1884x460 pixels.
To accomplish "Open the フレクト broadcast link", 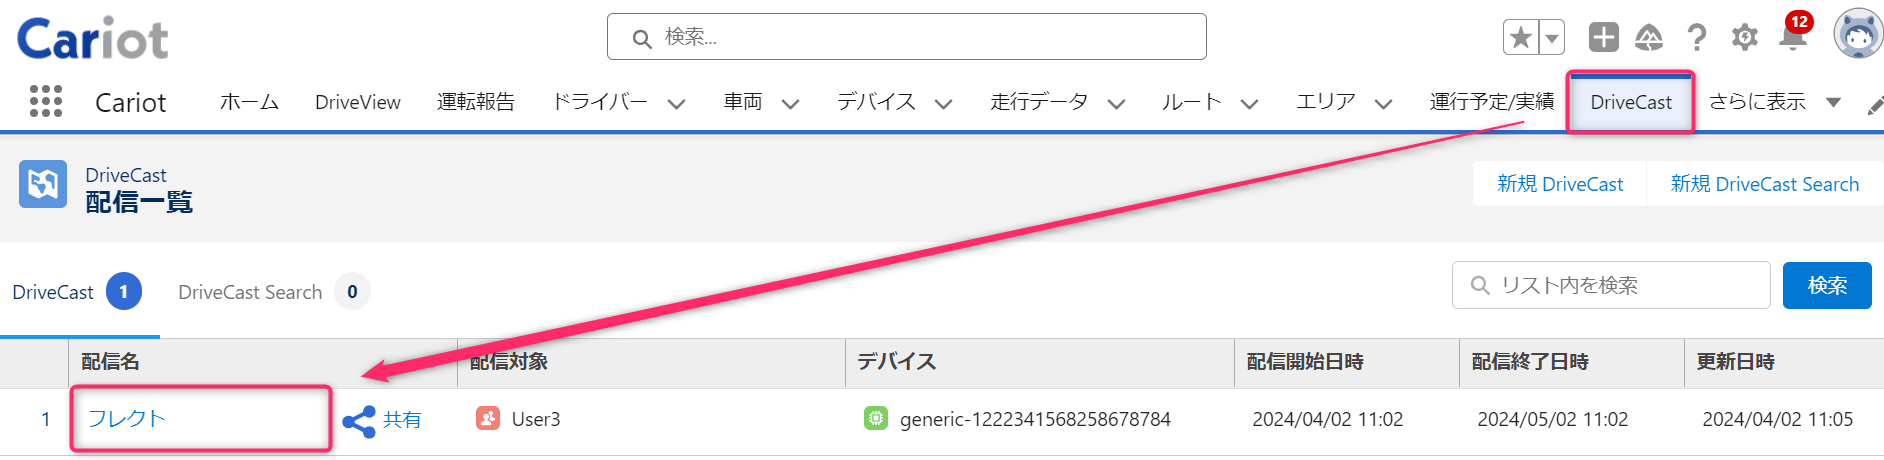I will [126, 419].
